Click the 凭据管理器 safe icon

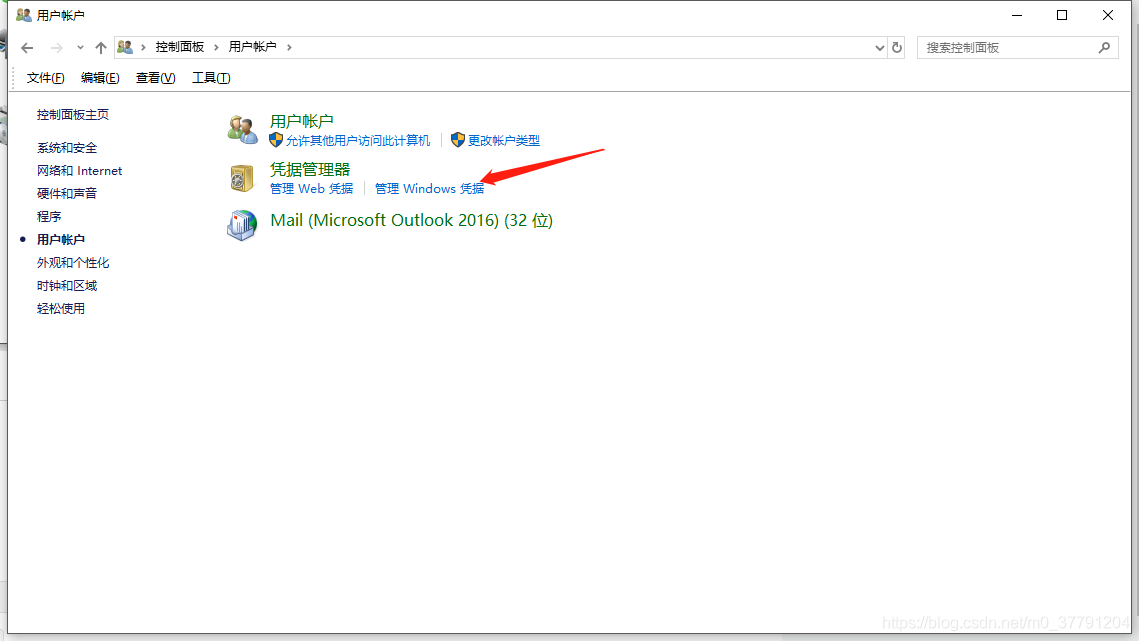click(x=242, y=178)
